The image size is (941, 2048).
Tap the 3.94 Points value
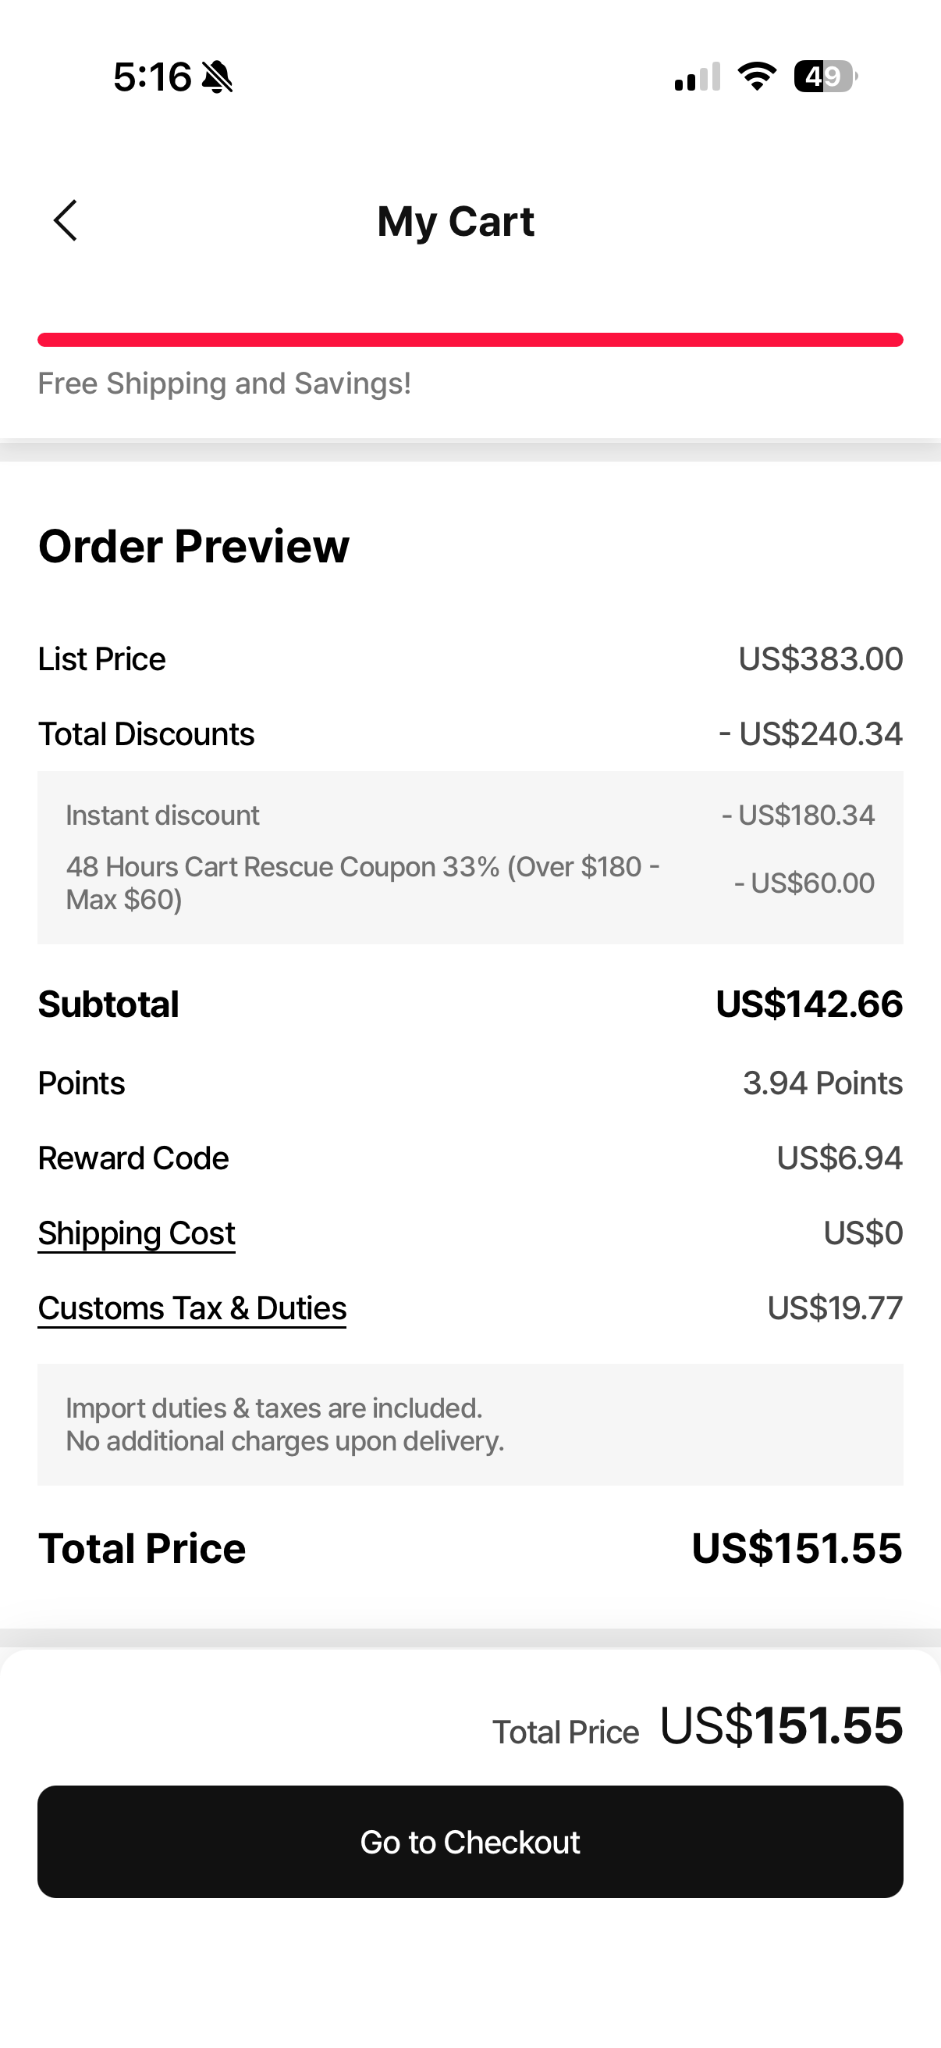[823, 1083]
